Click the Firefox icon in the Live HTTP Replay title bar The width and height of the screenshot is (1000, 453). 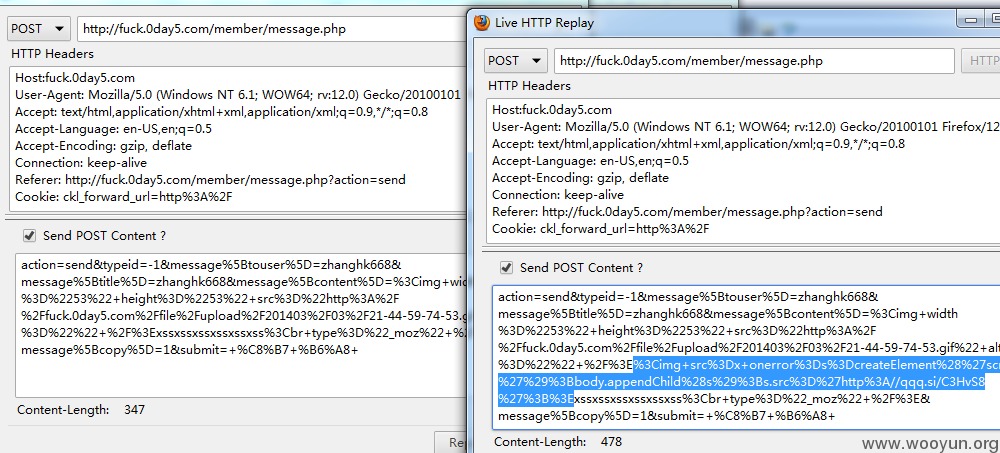(x=483, y=23)
